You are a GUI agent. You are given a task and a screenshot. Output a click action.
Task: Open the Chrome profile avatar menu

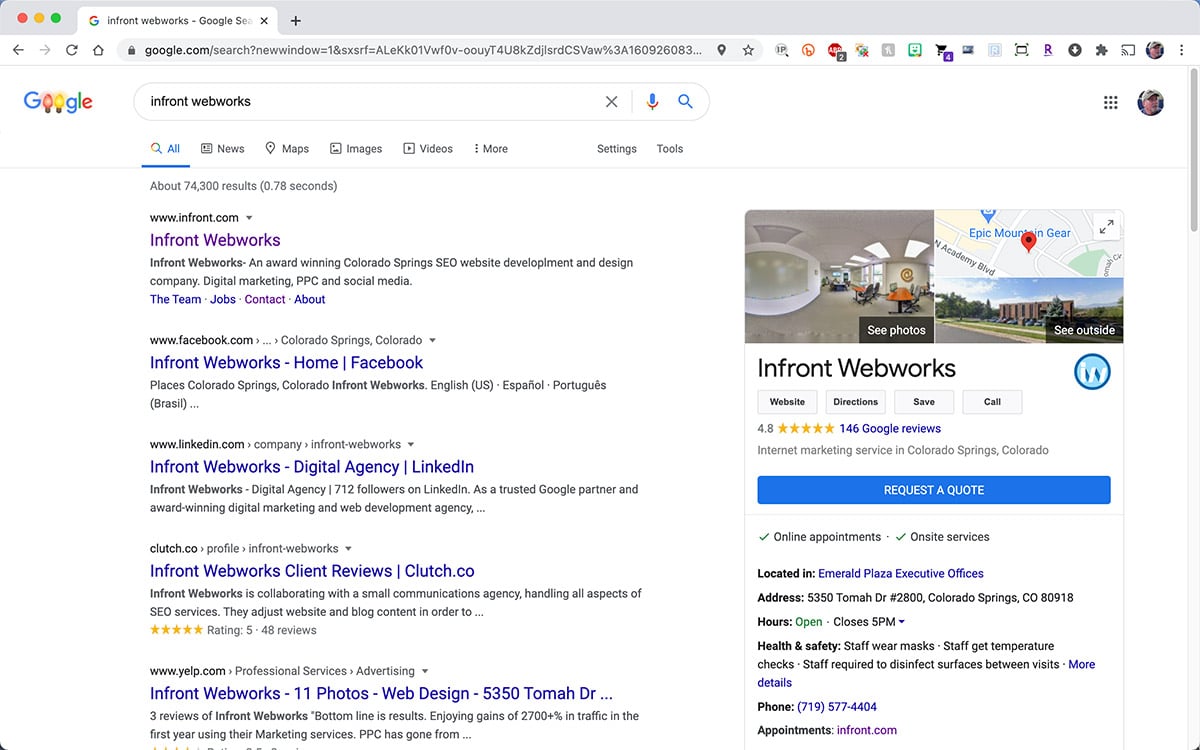1155,49
